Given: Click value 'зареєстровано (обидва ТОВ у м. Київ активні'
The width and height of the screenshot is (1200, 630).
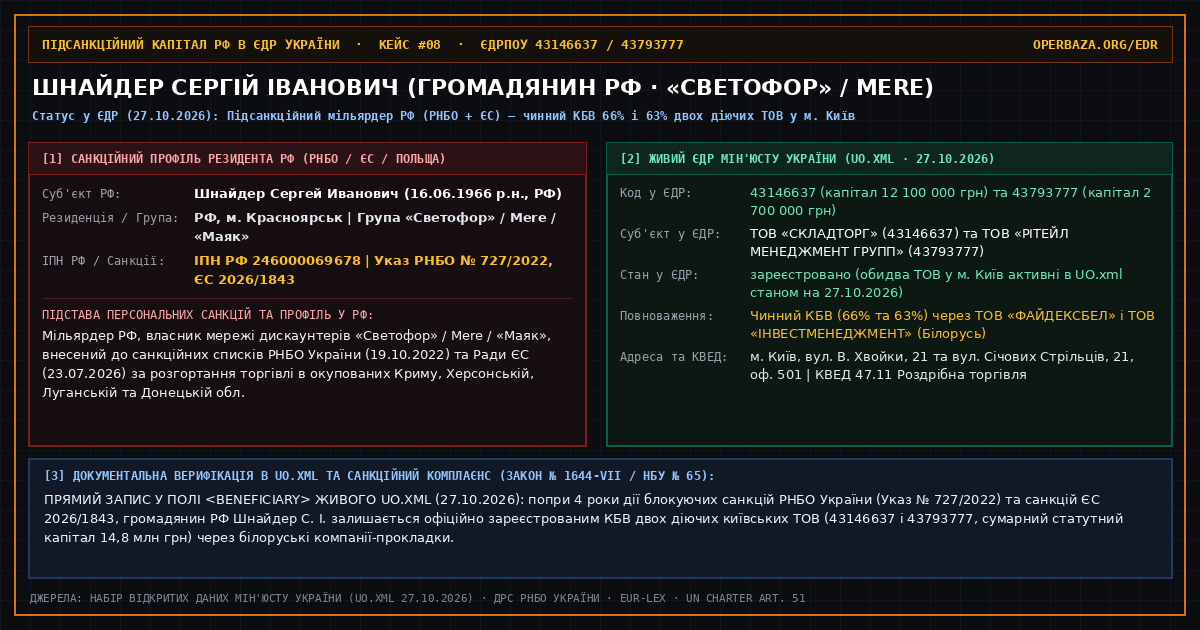Looking at the screenshot, I should 936,284.
